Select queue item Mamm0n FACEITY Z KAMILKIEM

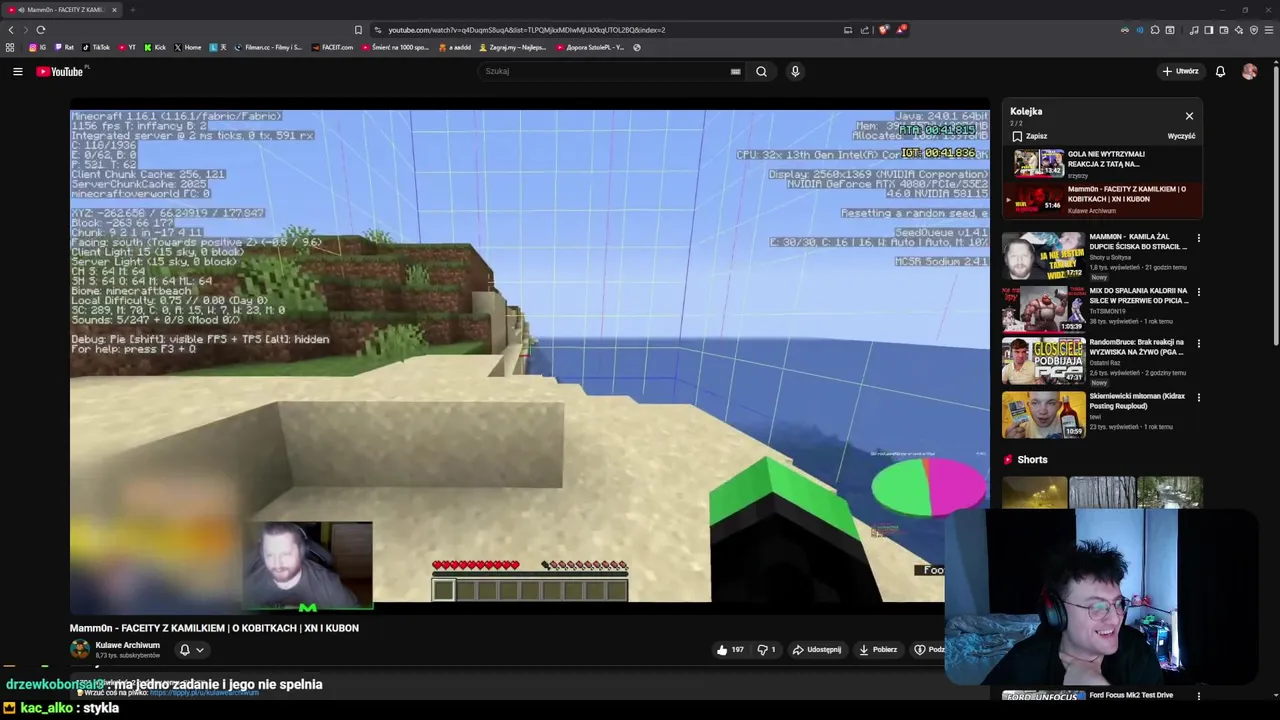point(1103,199)
